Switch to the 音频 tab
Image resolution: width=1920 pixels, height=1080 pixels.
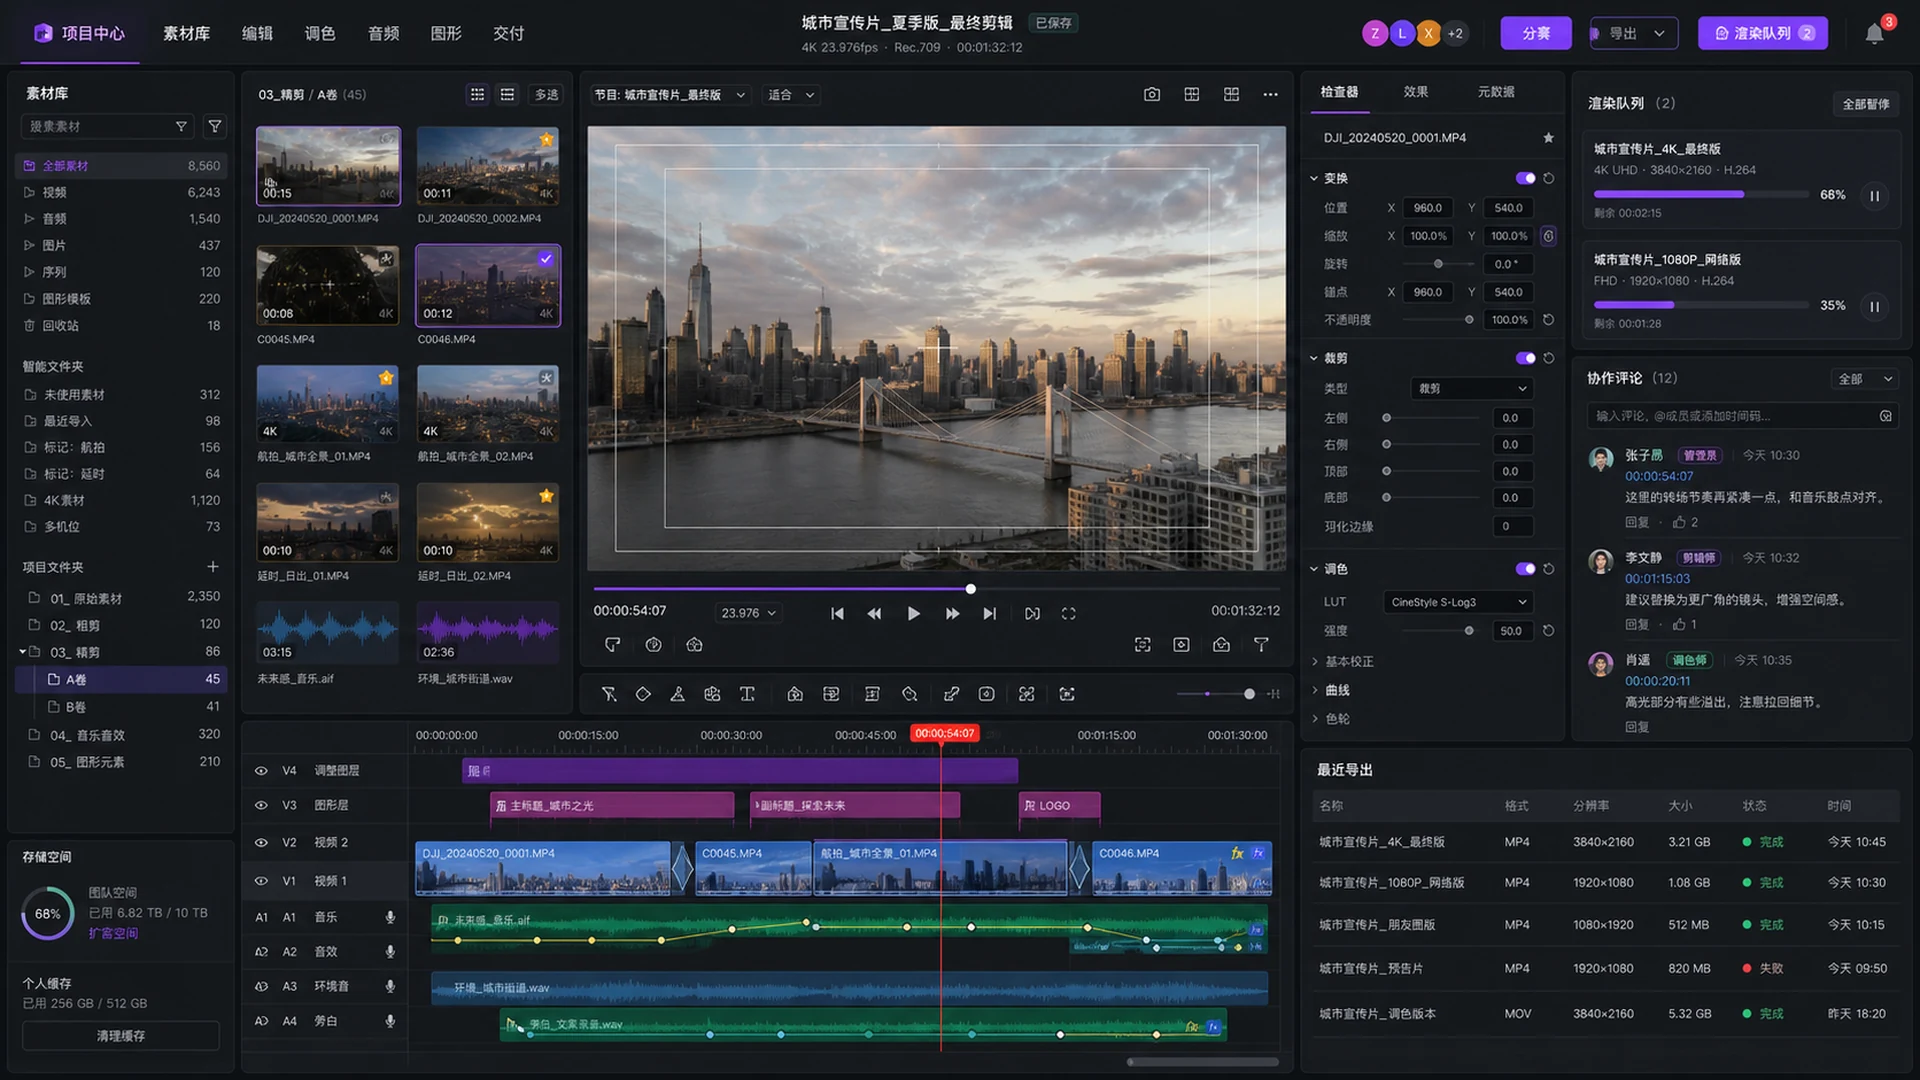pyautogui.click(x=383, y=34)
